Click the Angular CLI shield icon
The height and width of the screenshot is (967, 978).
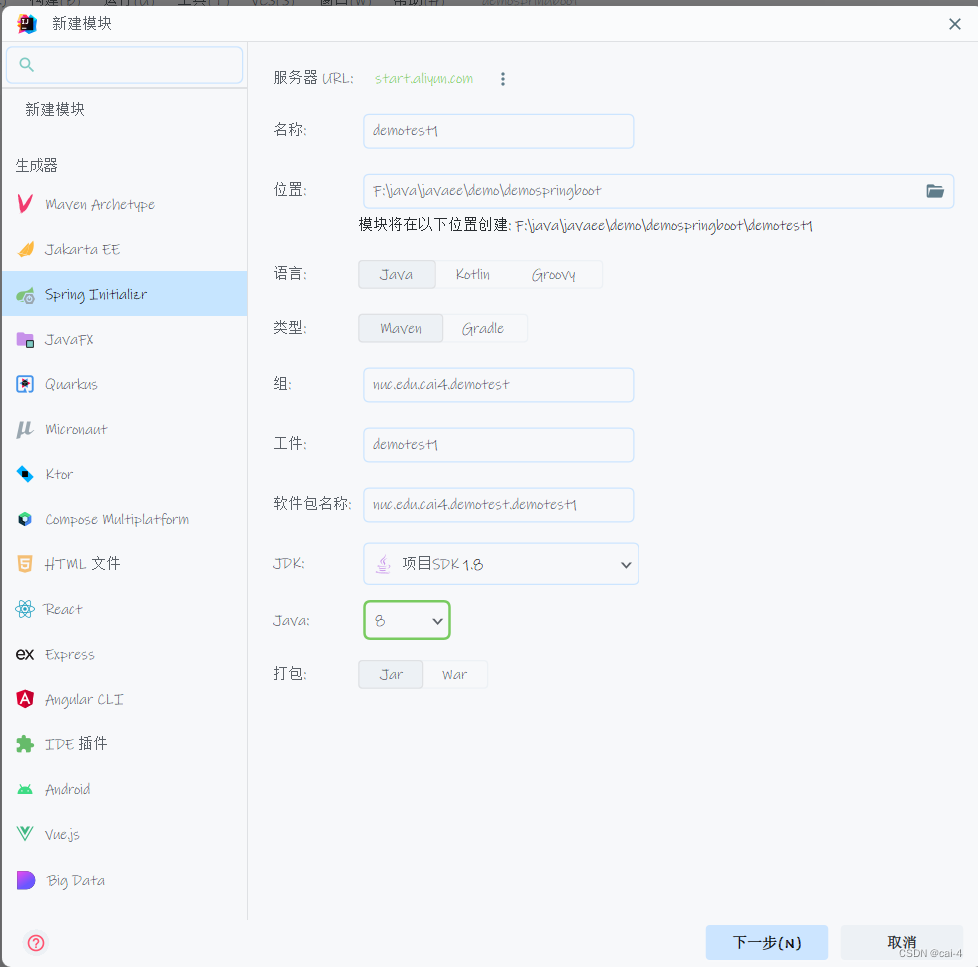click(x=25, y=699)
